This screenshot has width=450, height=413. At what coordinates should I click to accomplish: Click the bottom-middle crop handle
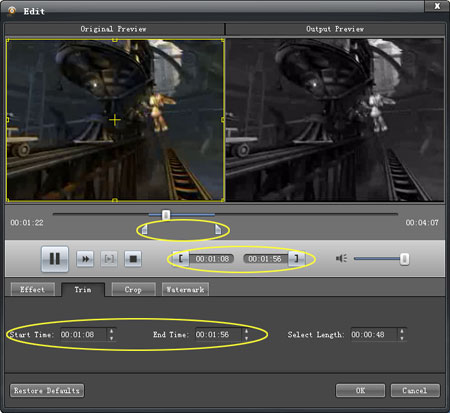click(x=115, y=200)
